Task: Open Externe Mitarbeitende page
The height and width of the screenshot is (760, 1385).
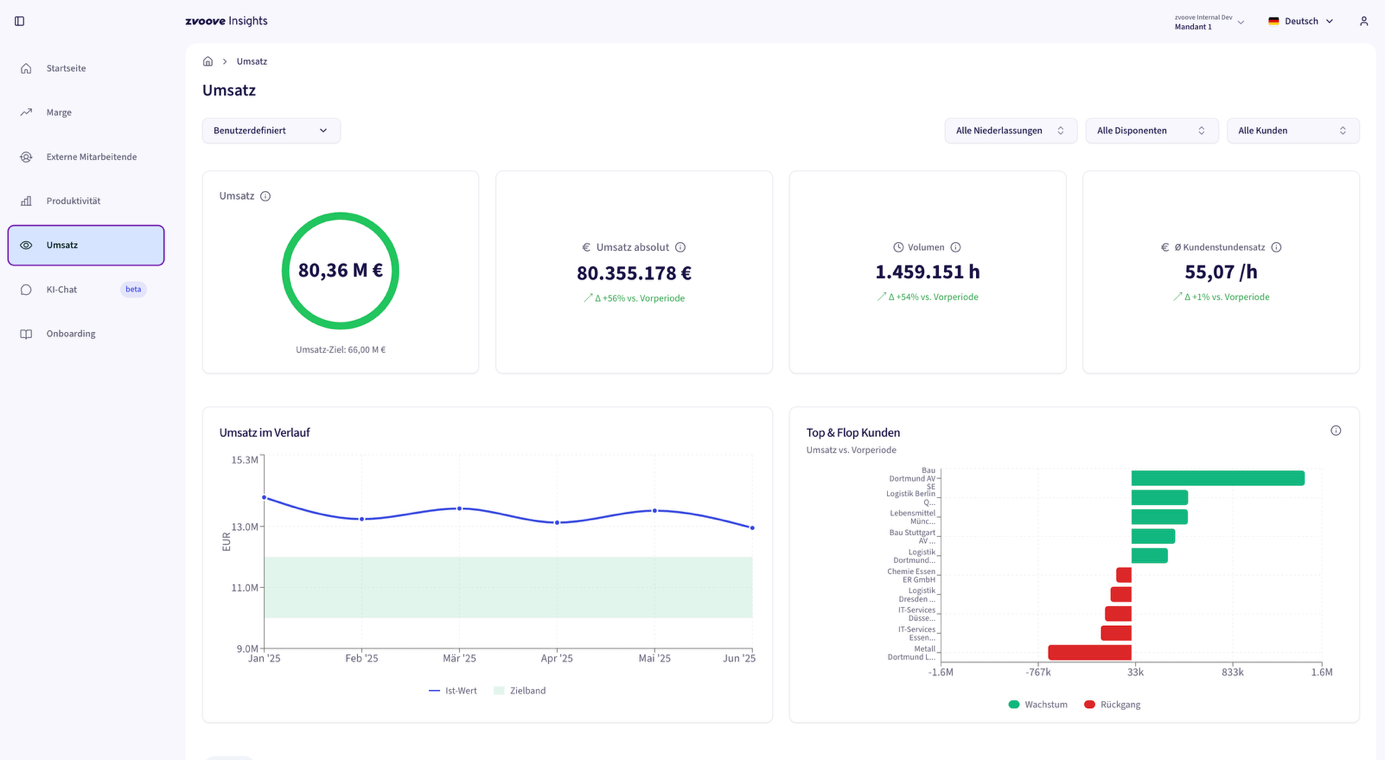Action: [x=91, y=157]
